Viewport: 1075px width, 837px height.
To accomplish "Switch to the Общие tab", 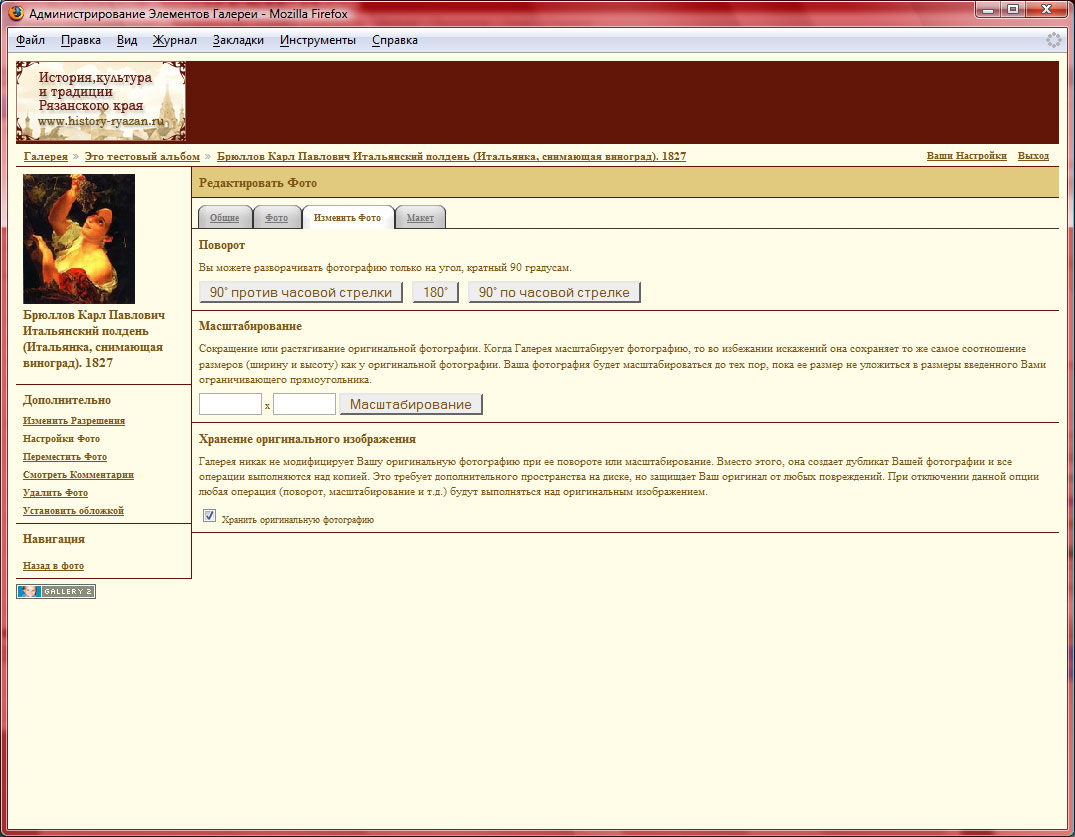I will click(x=224, y=217).
